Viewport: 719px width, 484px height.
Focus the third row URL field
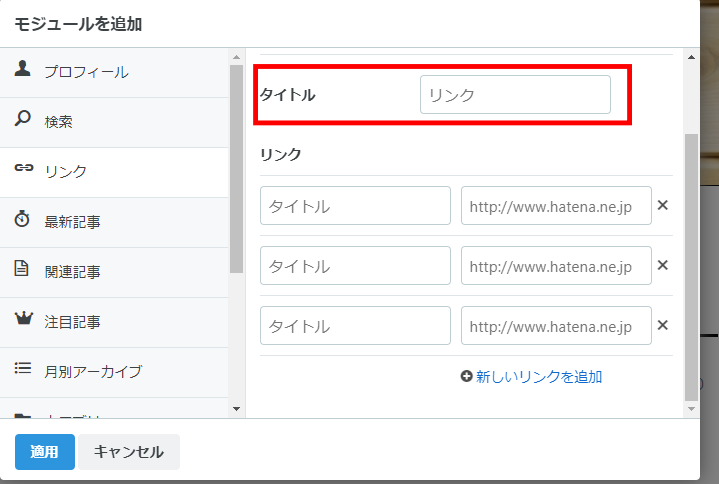pos(556,325)
